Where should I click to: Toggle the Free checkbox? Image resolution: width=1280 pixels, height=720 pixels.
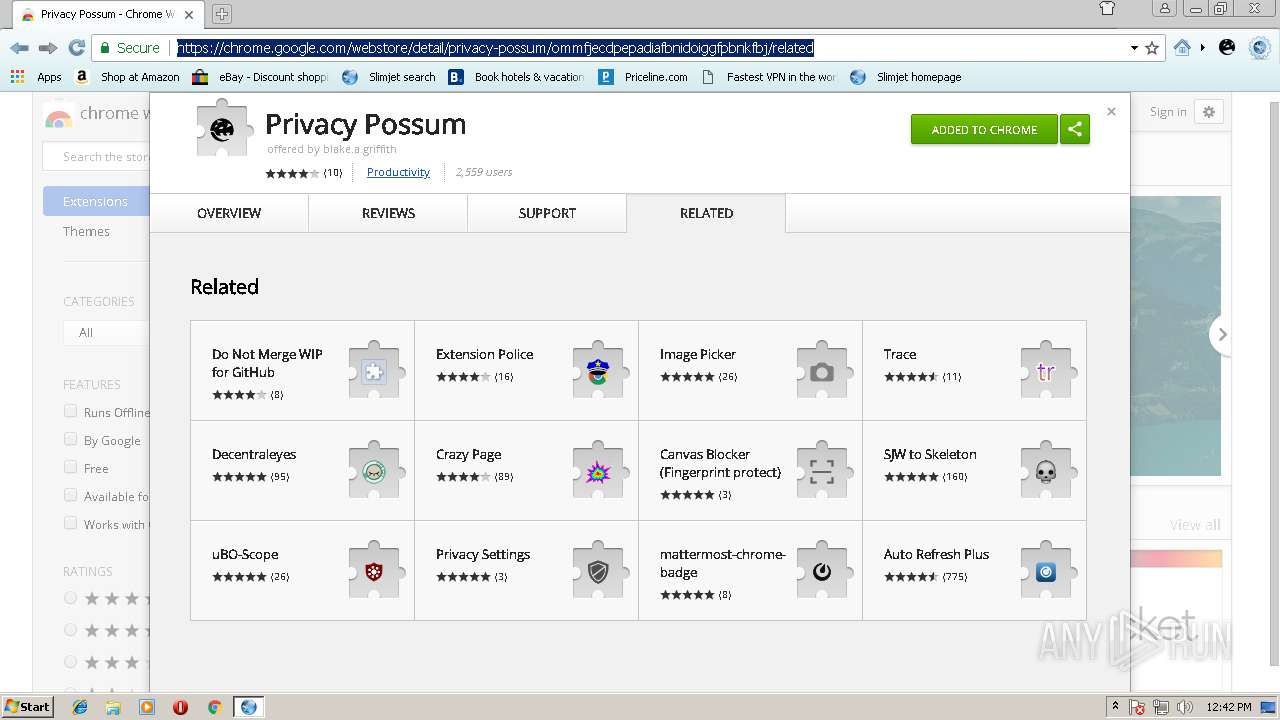coord(70,467)
